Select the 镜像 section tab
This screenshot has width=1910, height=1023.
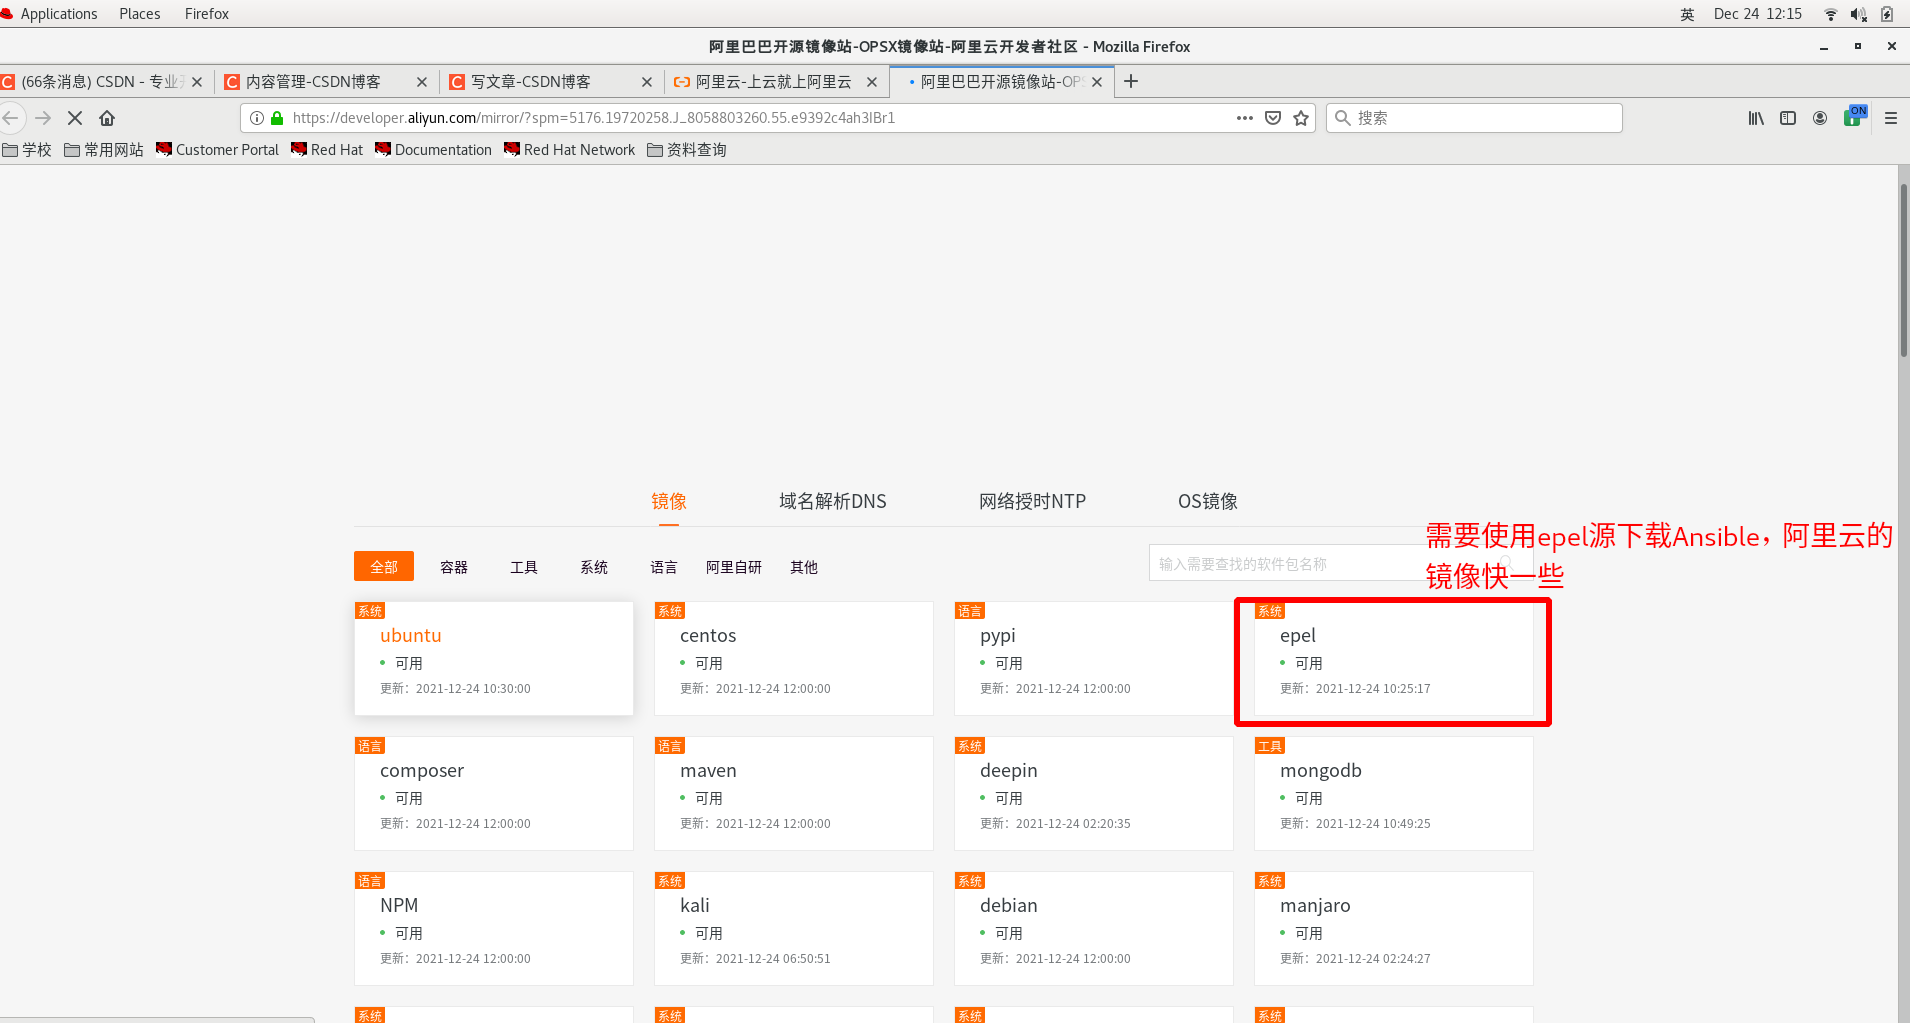click(669, 501)
